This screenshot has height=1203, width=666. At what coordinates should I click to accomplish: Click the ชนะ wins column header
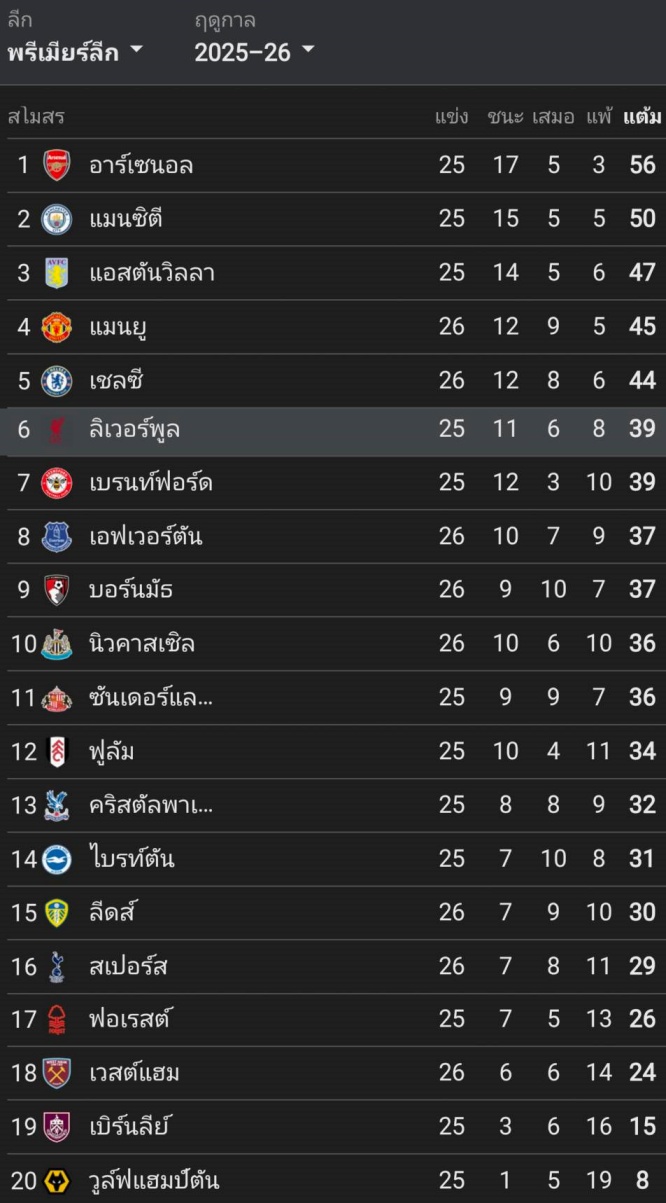click(x=505, y=117)
